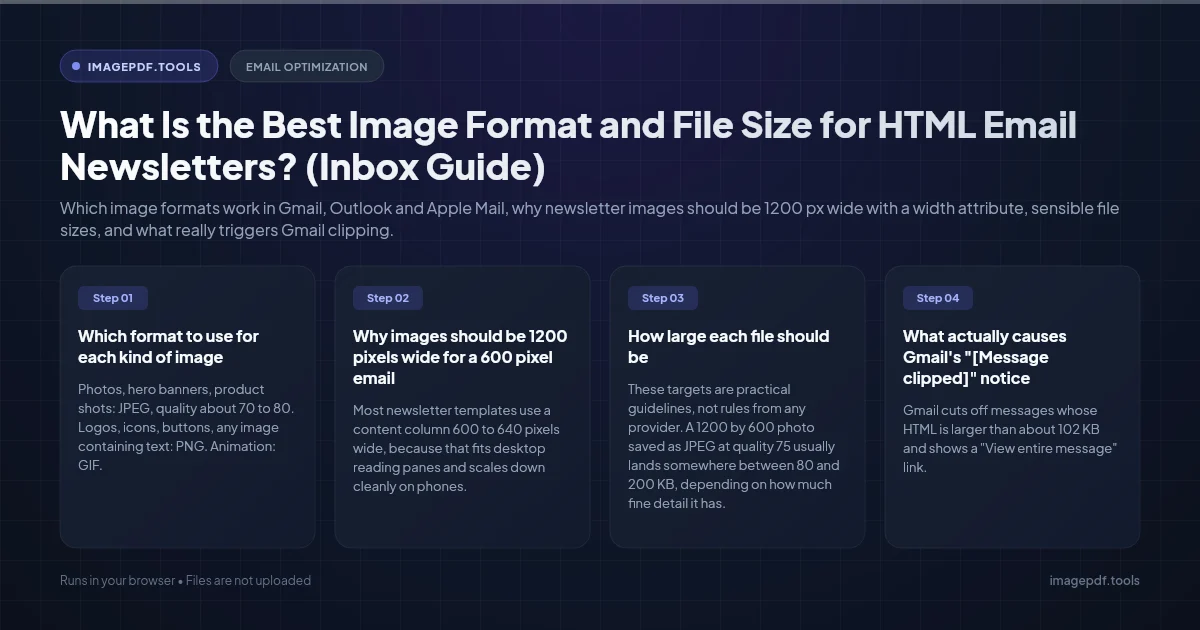Click the main headline about HTML Email Newsletters
This screenshot has height=630, width=1200.
(x=568, y=146)
